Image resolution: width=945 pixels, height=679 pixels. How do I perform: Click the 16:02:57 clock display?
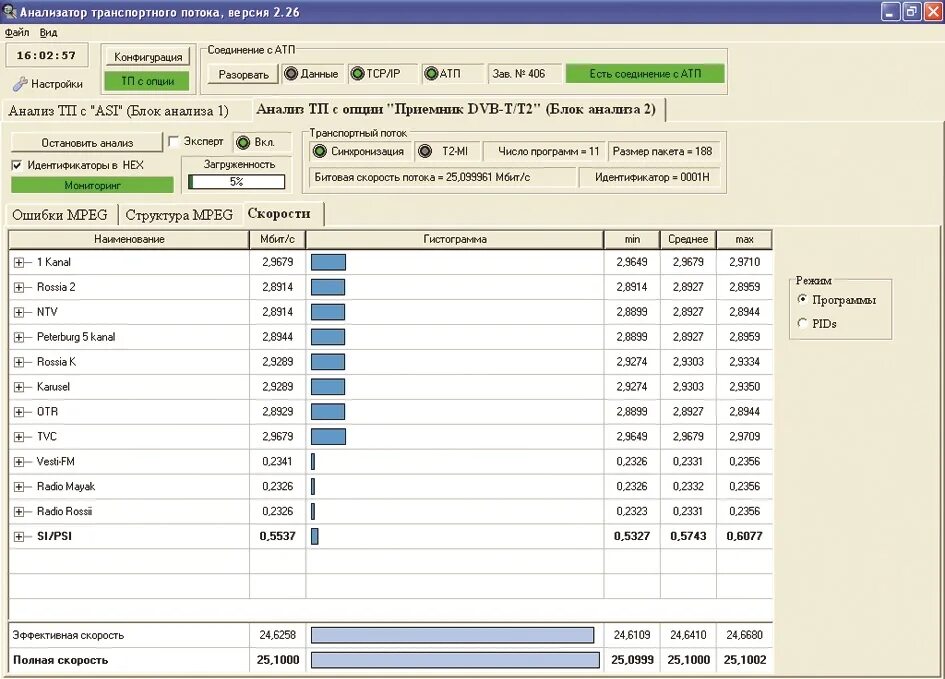tap(46, 55)
